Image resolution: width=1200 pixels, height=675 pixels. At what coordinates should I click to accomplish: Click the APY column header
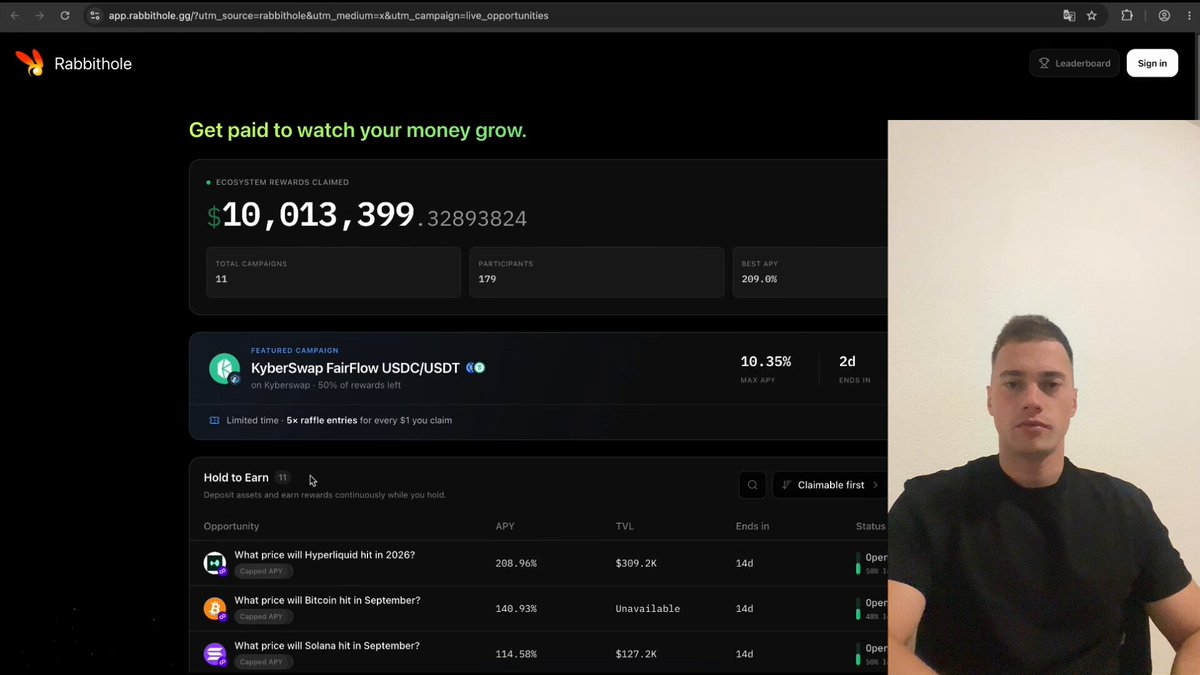click(505, 526)
